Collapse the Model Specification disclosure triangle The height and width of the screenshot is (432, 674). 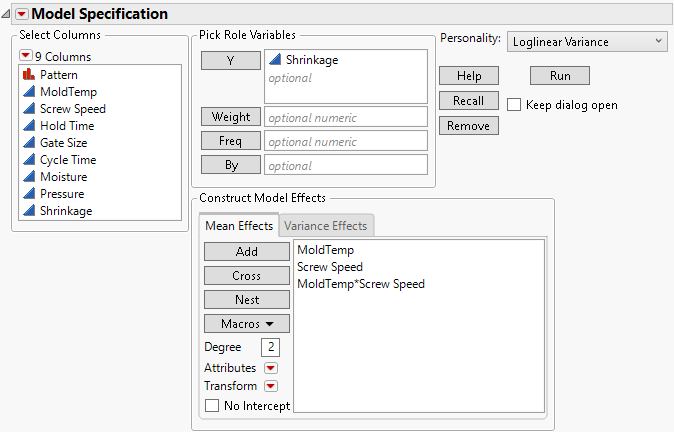pyautogui.click(x=7, y=14)
